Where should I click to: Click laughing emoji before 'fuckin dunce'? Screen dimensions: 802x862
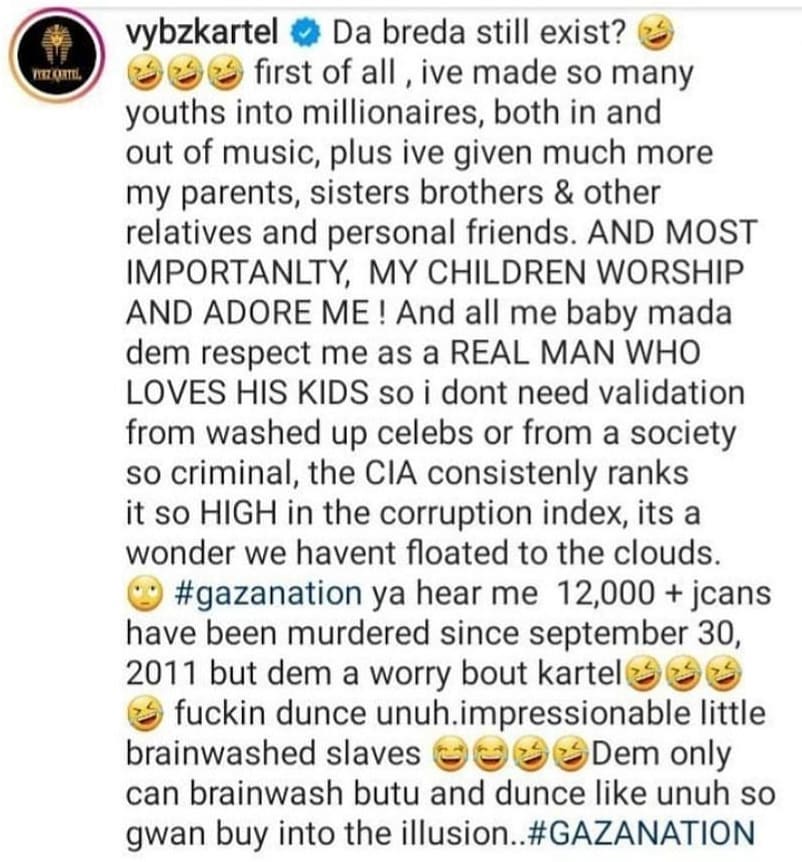[x=145, y=714]
